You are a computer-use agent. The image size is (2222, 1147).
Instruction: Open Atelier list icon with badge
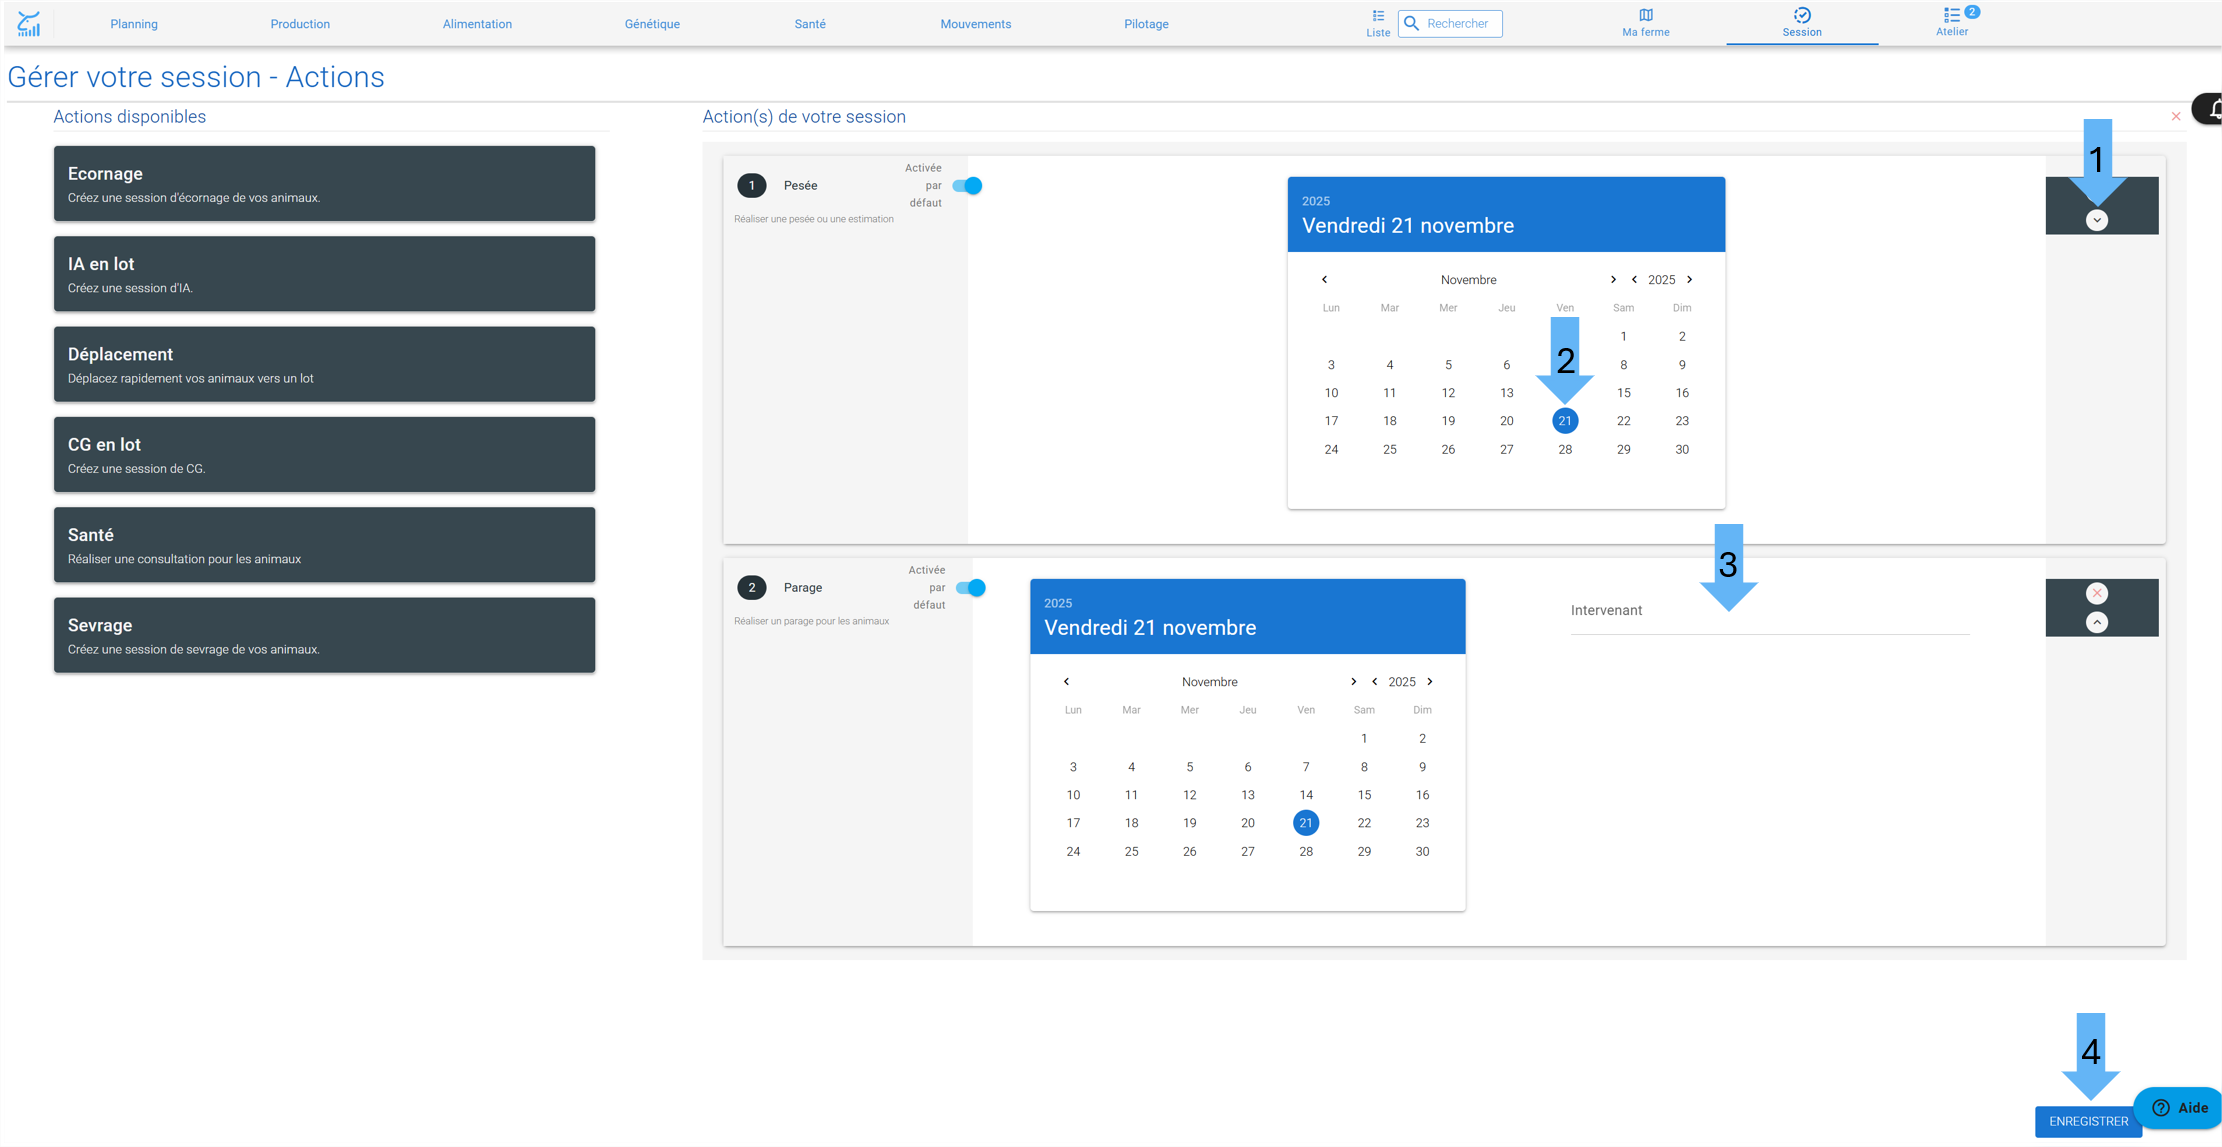click(1952, 22)
